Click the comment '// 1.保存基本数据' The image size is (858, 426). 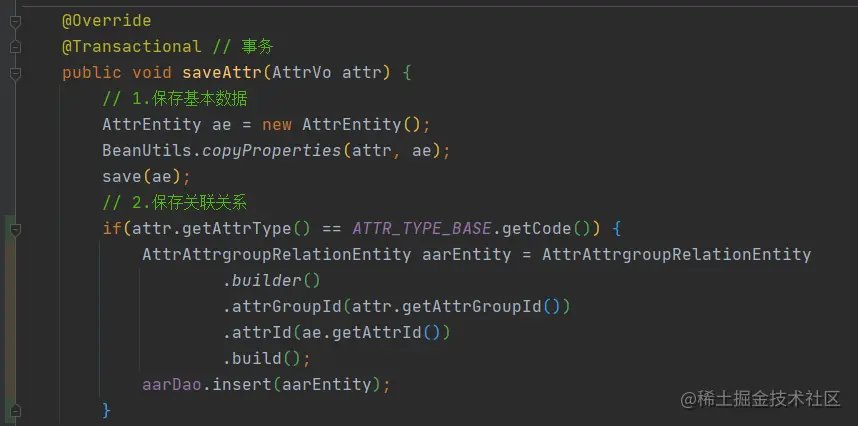pyautogui.click(x=175, y=98)
